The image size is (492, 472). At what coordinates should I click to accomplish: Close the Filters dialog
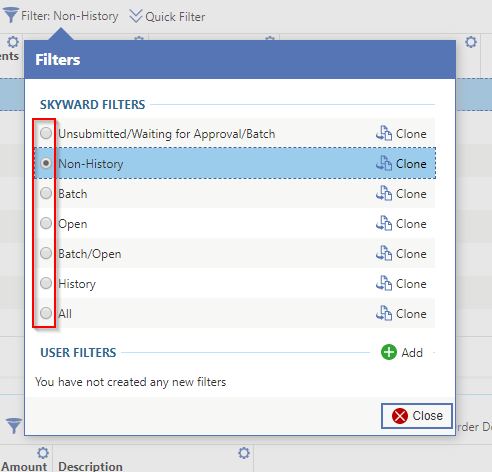click(x=417, y=416)
